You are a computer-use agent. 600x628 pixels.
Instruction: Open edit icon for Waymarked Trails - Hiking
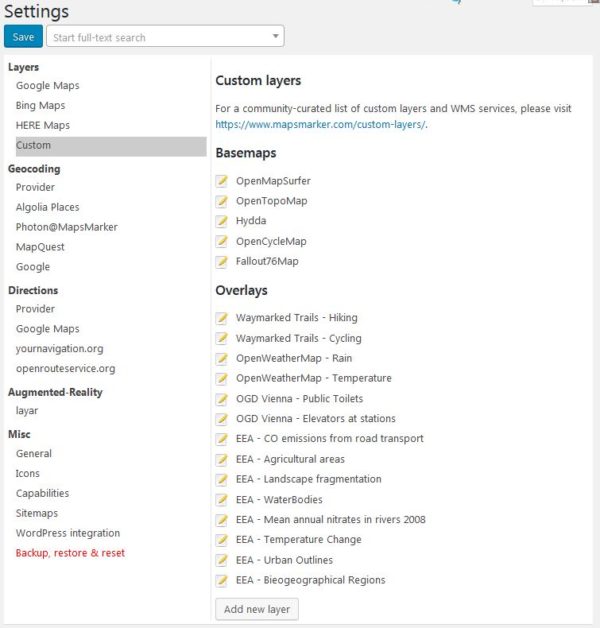point(221,318)
